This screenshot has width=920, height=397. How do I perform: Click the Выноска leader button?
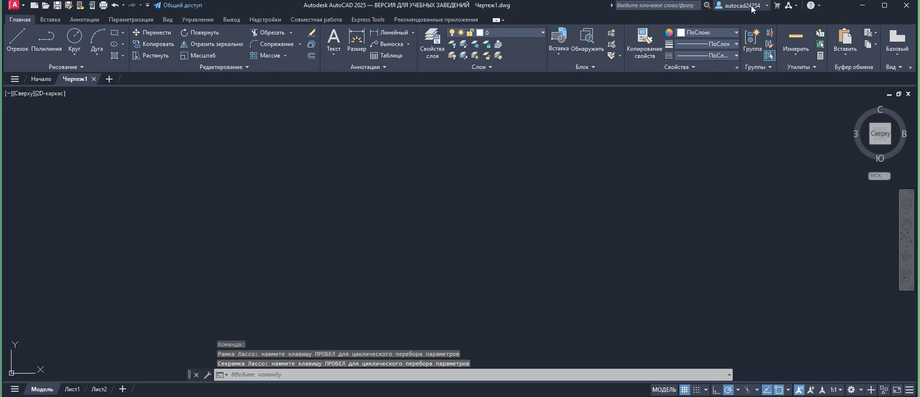(x=387, y=44)
